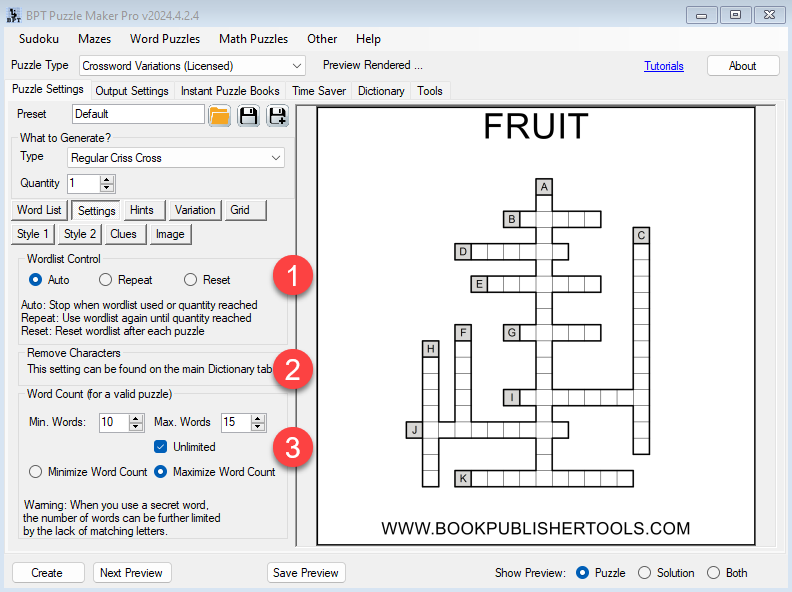Click the BPT app icon in title bar
Viewport: 792px width, 592px height.
click(13, 14)
